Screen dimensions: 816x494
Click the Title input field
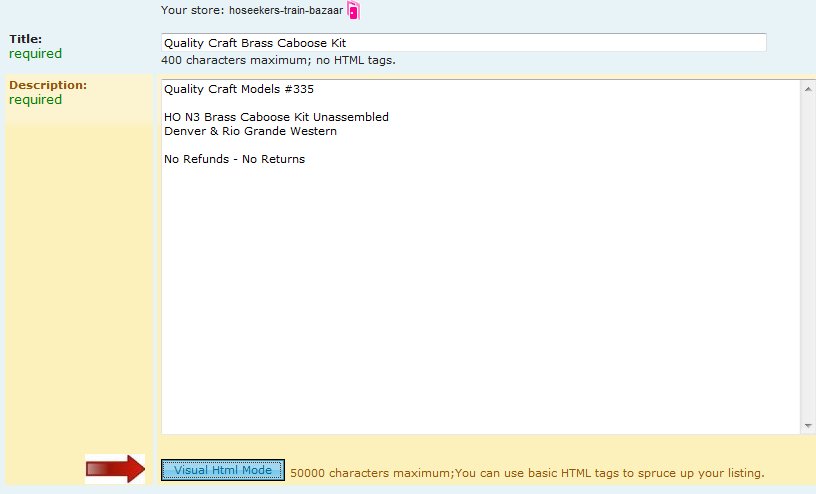coord(463,43)
